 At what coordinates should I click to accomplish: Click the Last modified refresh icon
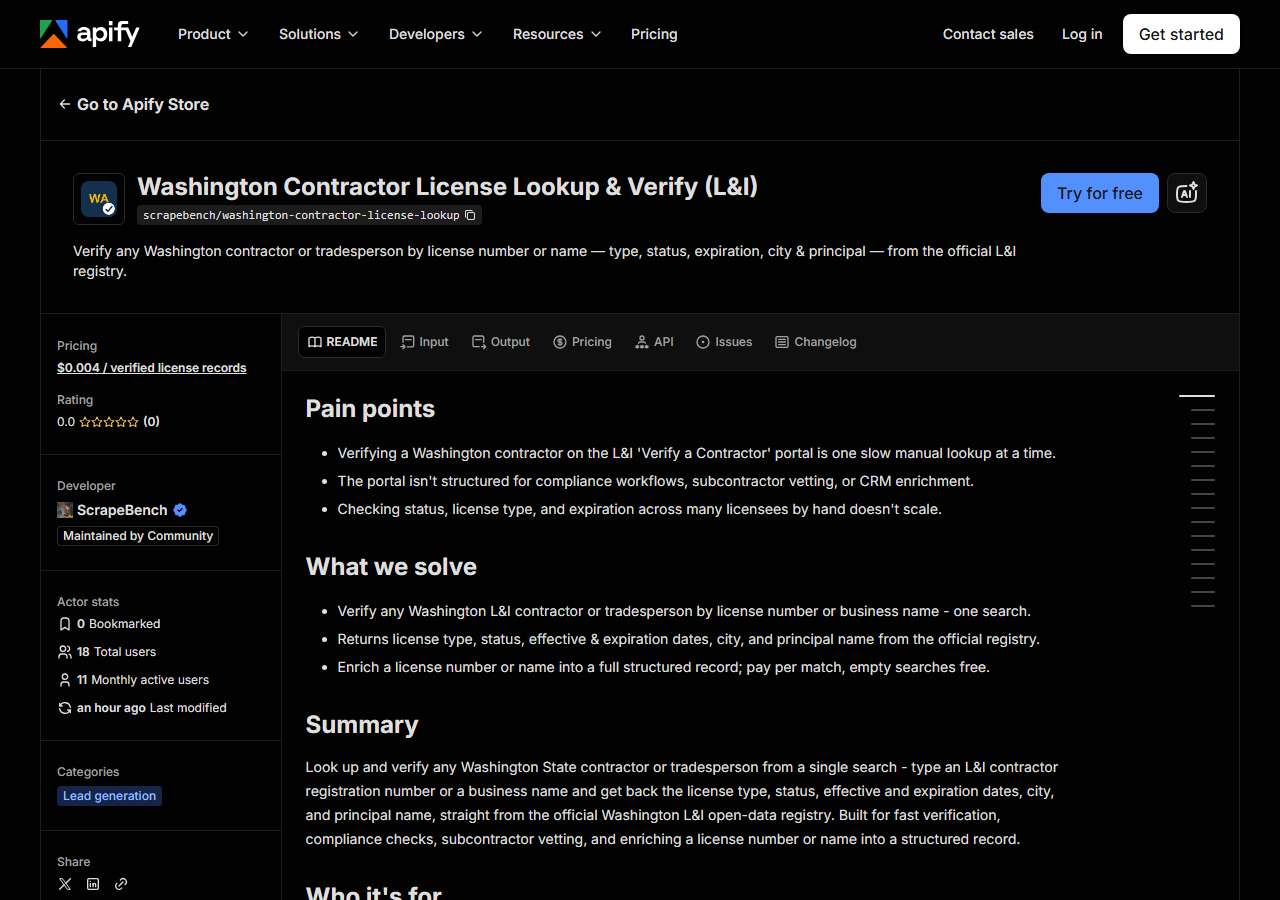pos(65,708)
